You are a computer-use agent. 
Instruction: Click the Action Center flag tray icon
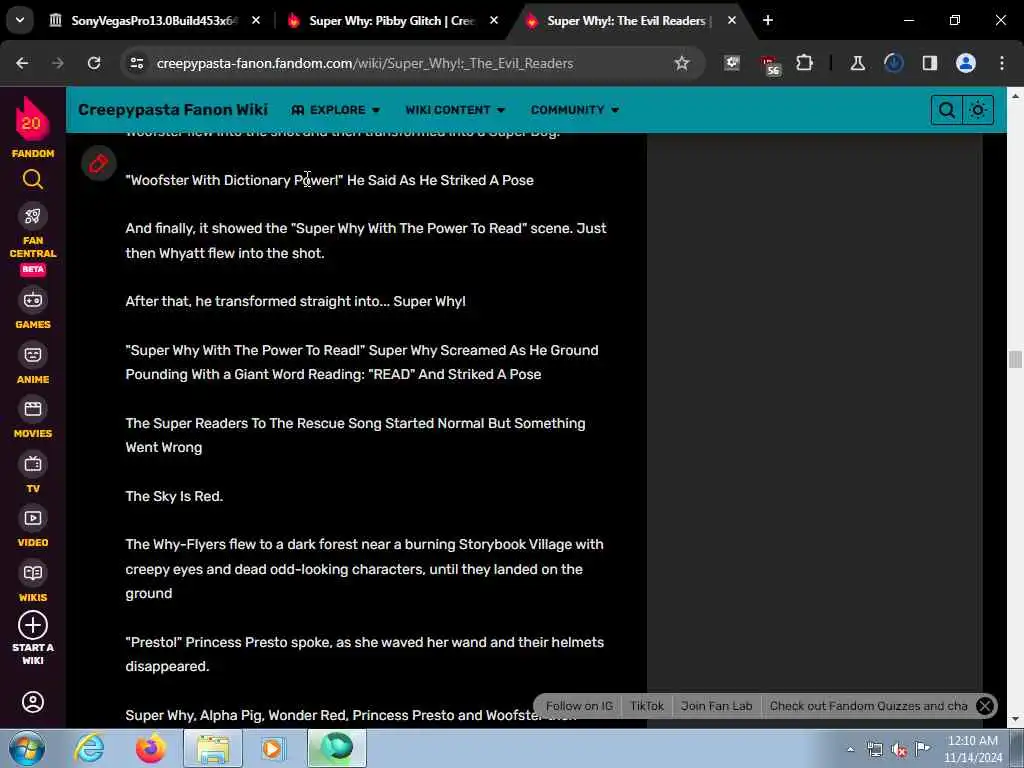click(923, 748)
